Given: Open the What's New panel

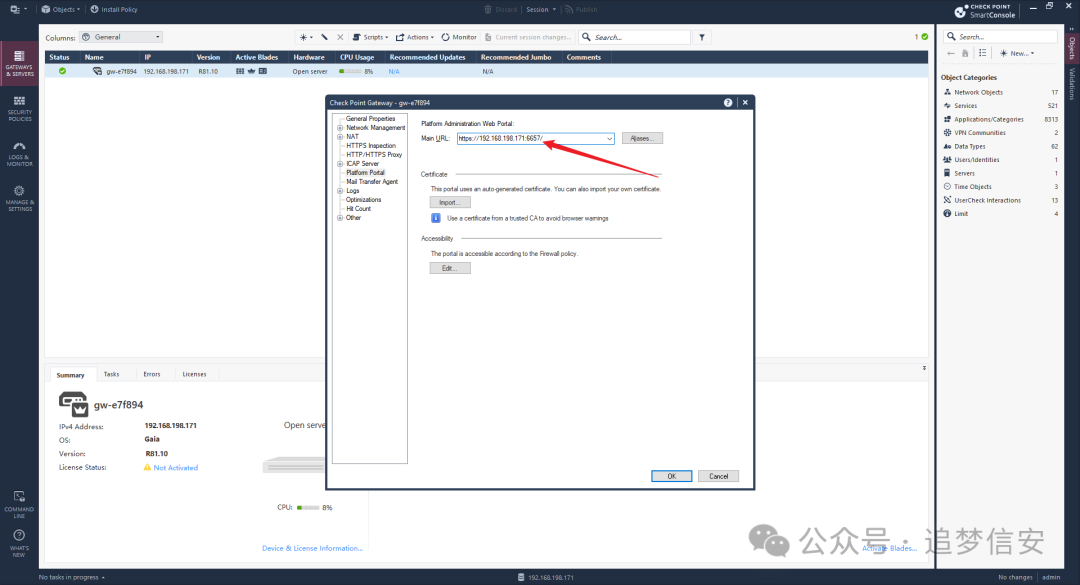Looking at the screenshot, I should coord(19,543).
